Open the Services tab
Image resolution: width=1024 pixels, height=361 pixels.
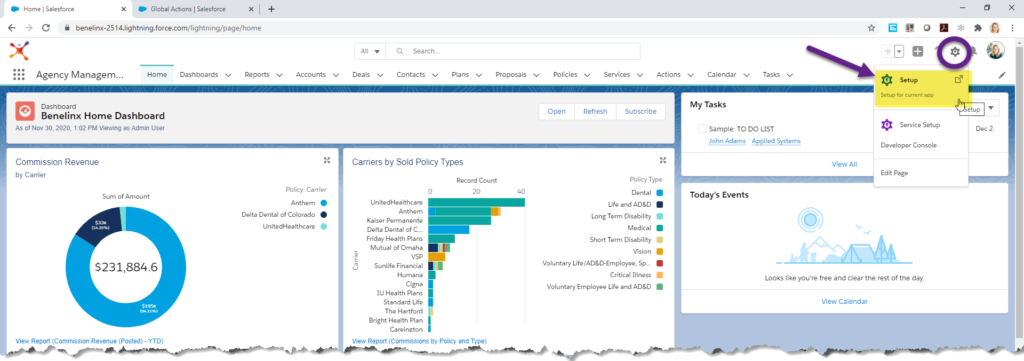[616, 74]
